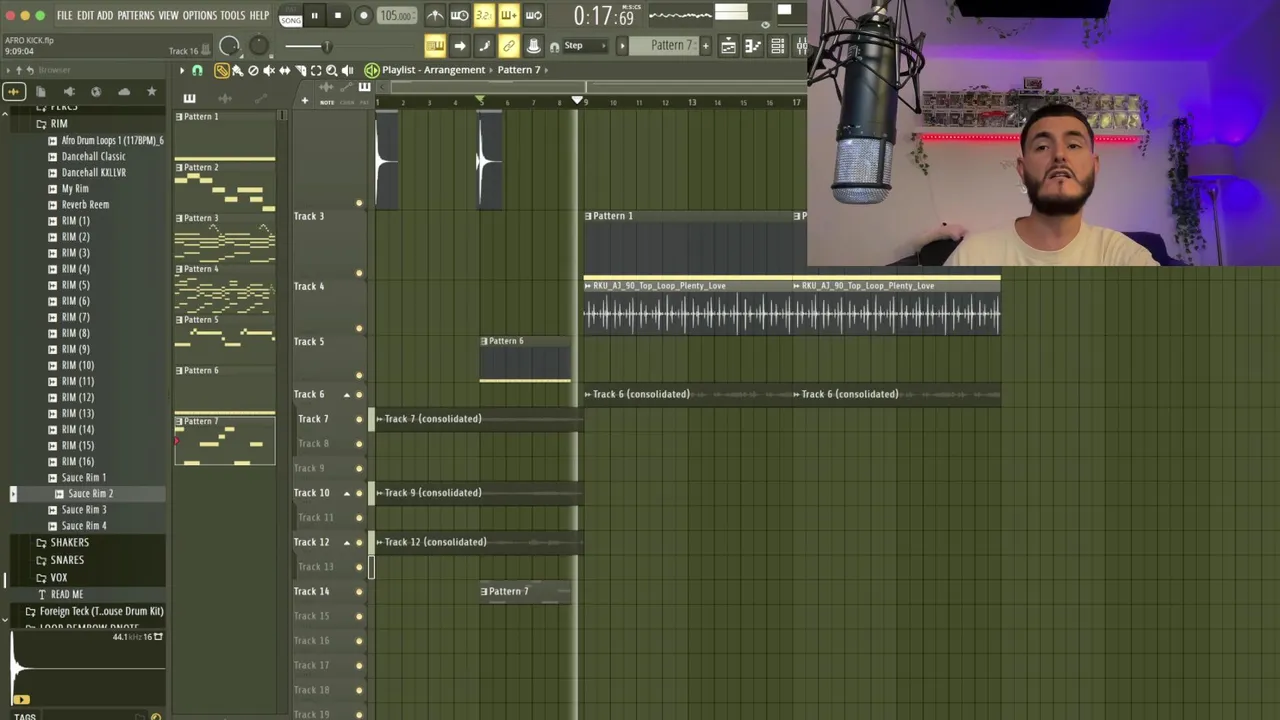
Task: Select the Slip tool in playlist toolbar
Action: coord(285,70)
